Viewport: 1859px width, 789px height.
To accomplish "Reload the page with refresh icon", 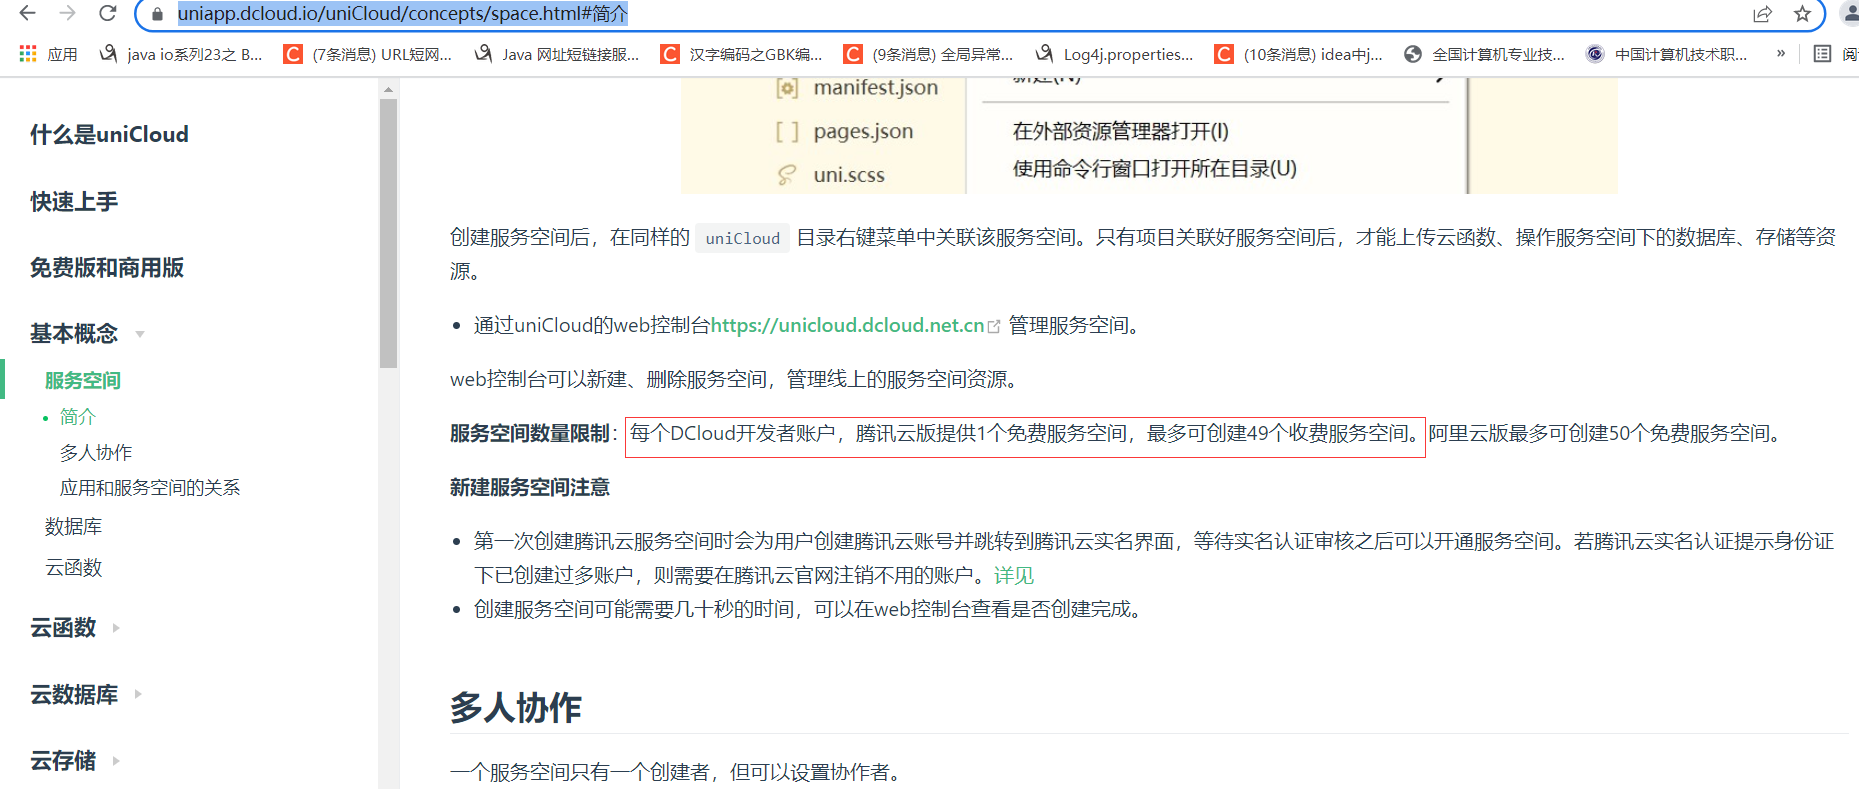I will coord(107,13).
